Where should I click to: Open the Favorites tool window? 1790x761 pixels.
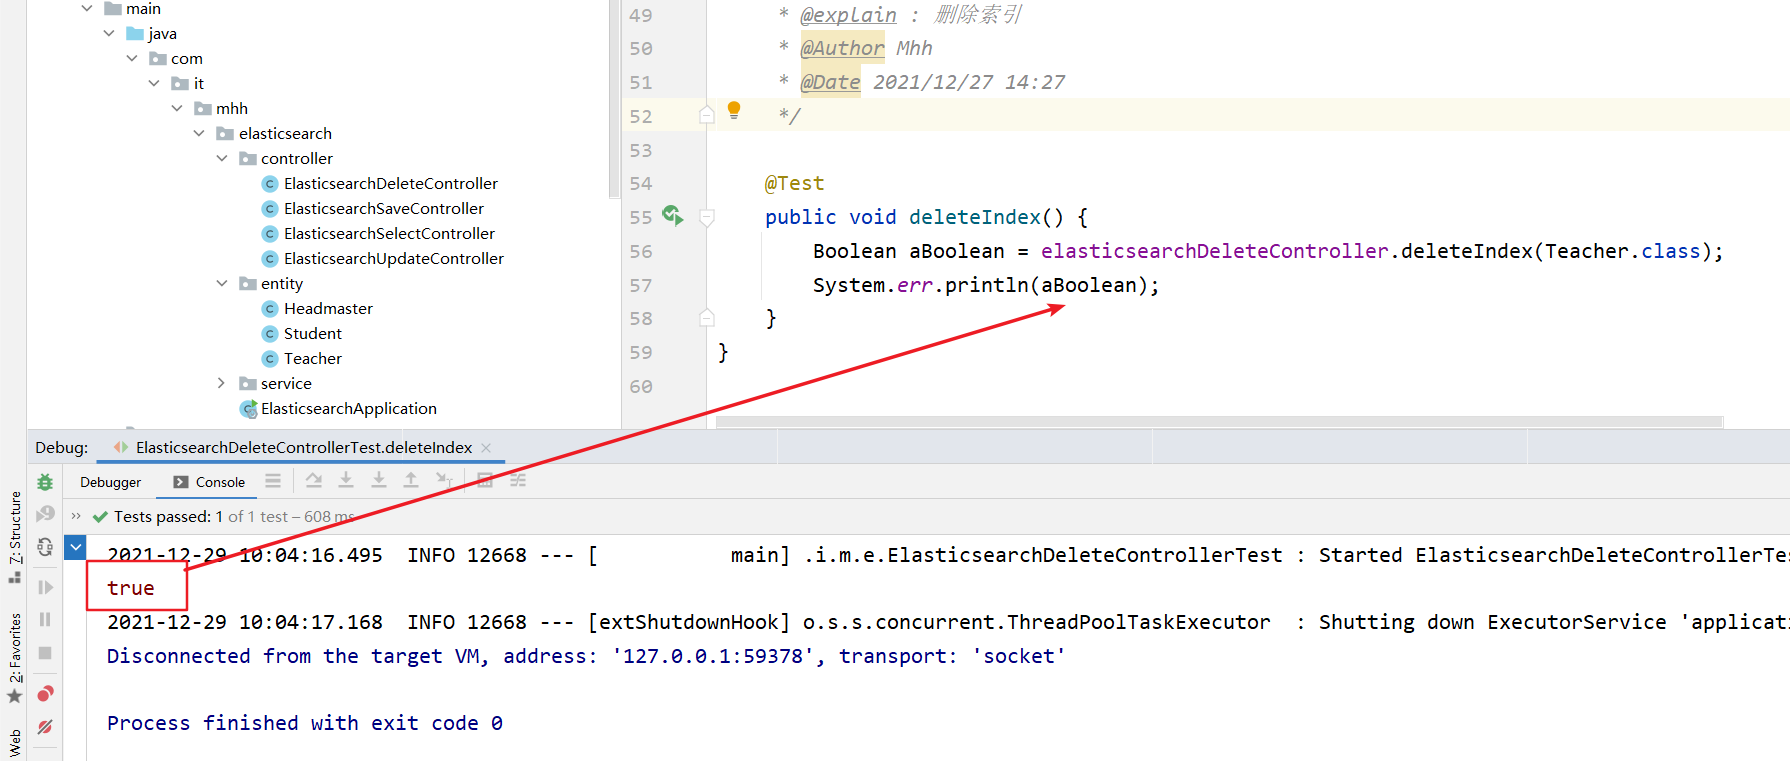click(x=15, y=657)
